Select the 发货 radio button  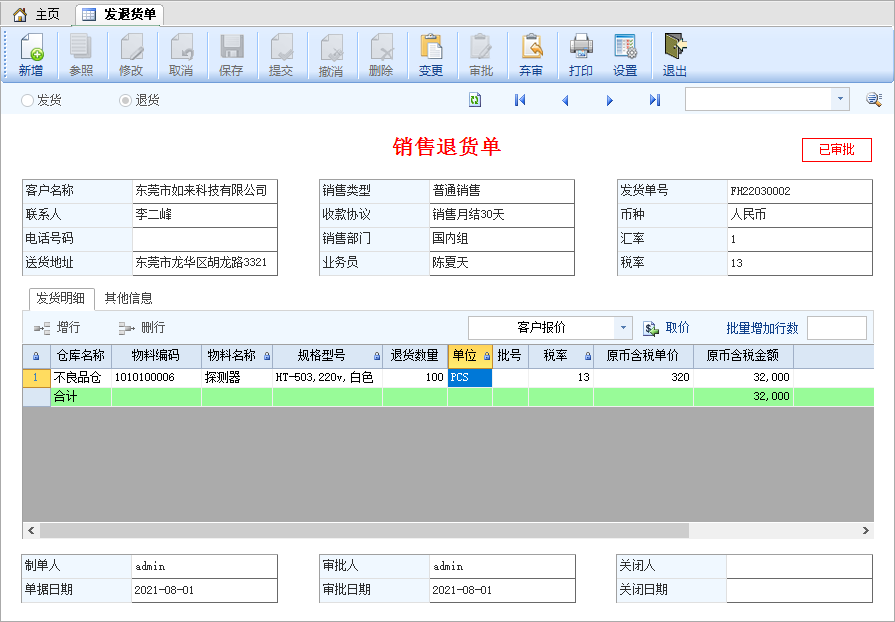[x=28, y=100]
